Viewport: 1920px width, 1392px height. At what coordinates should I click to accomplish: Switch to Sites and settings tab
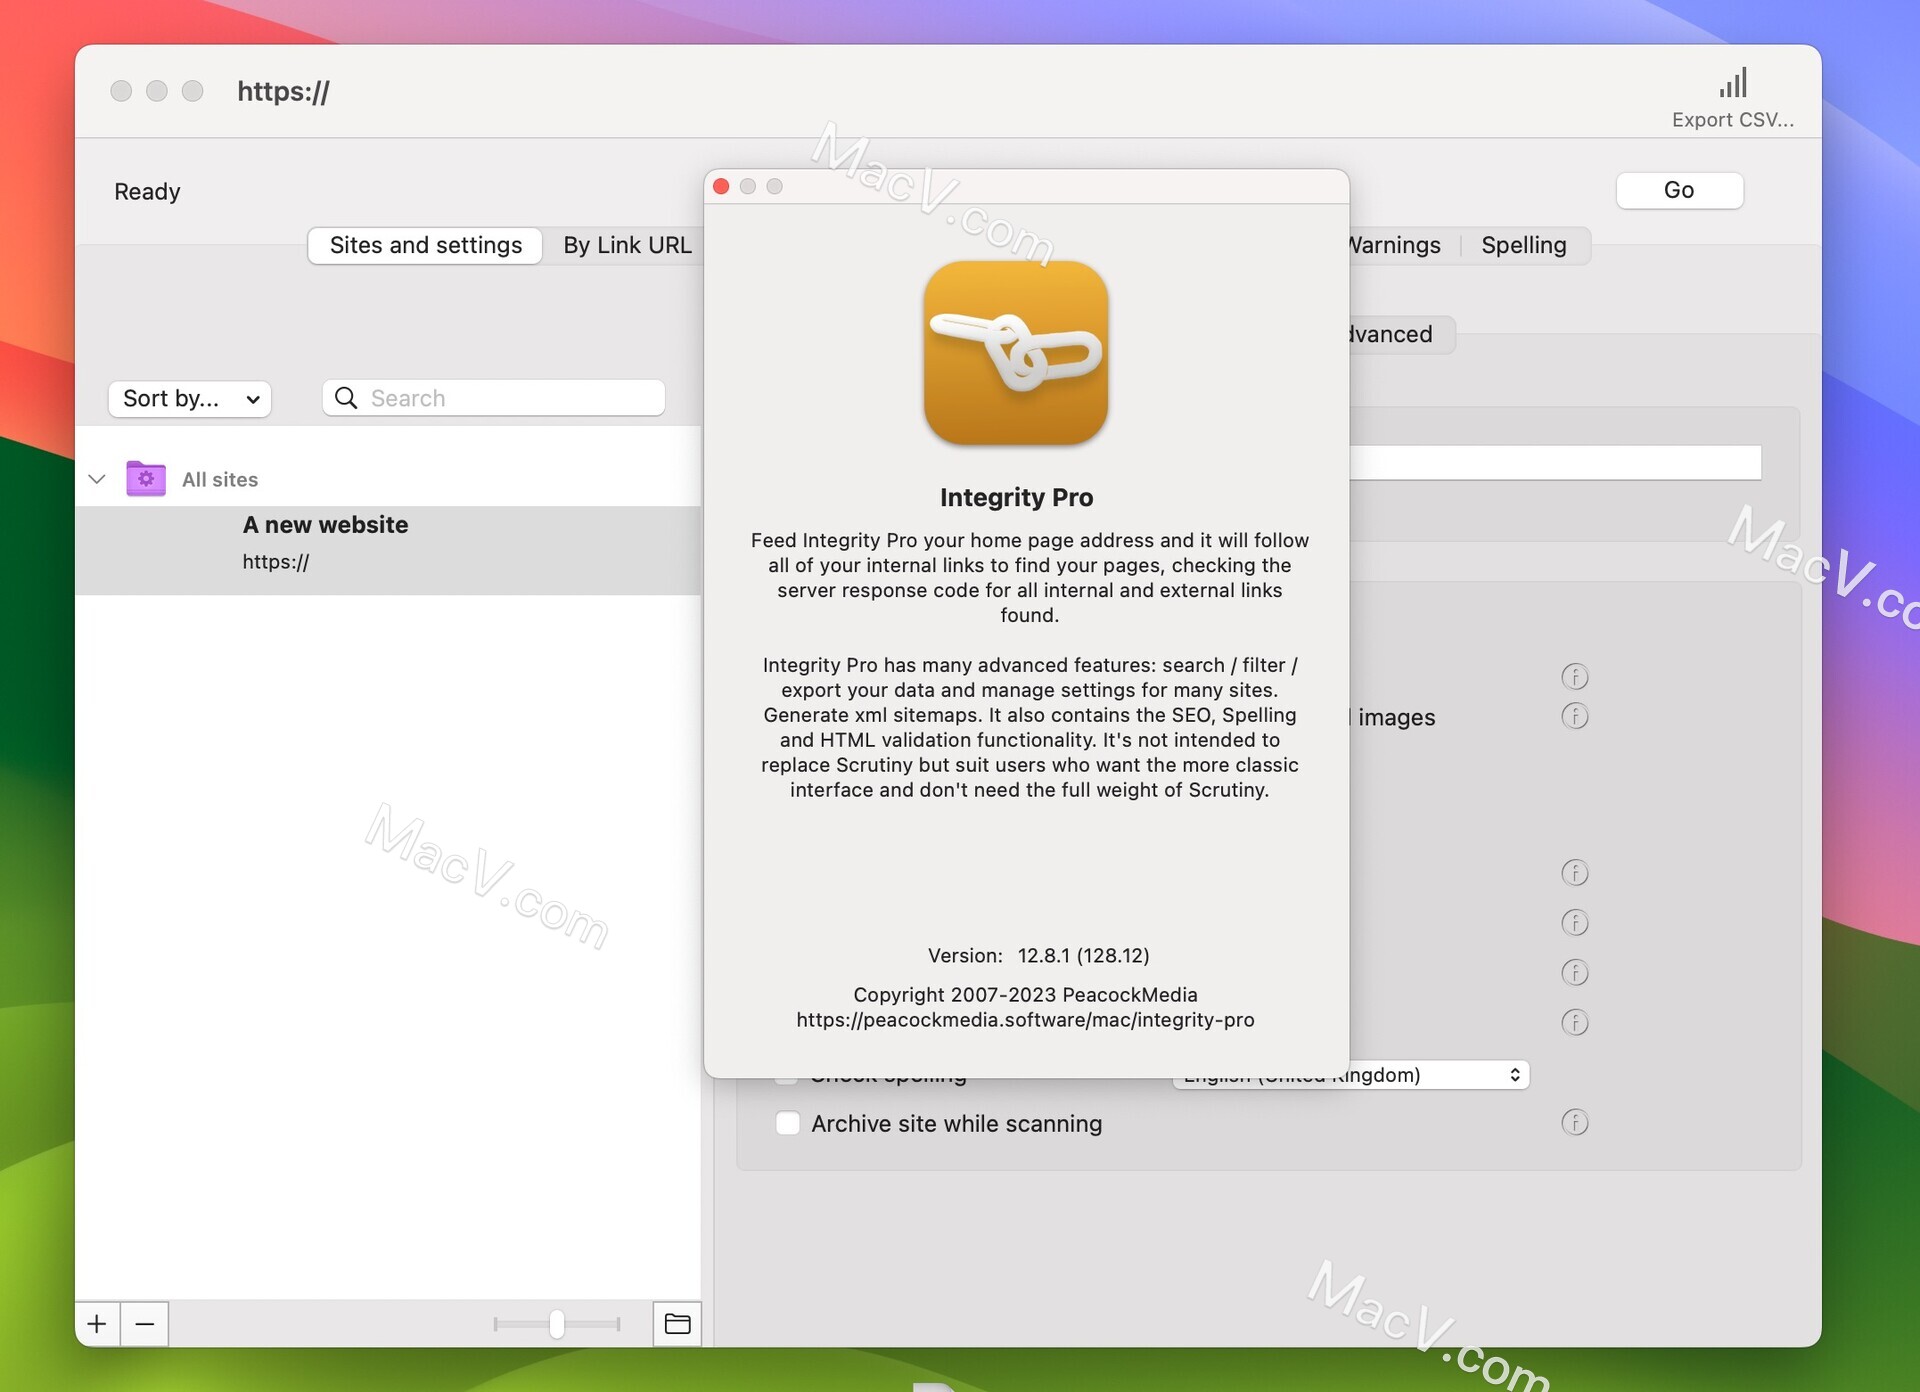click(x=425, y=245)
